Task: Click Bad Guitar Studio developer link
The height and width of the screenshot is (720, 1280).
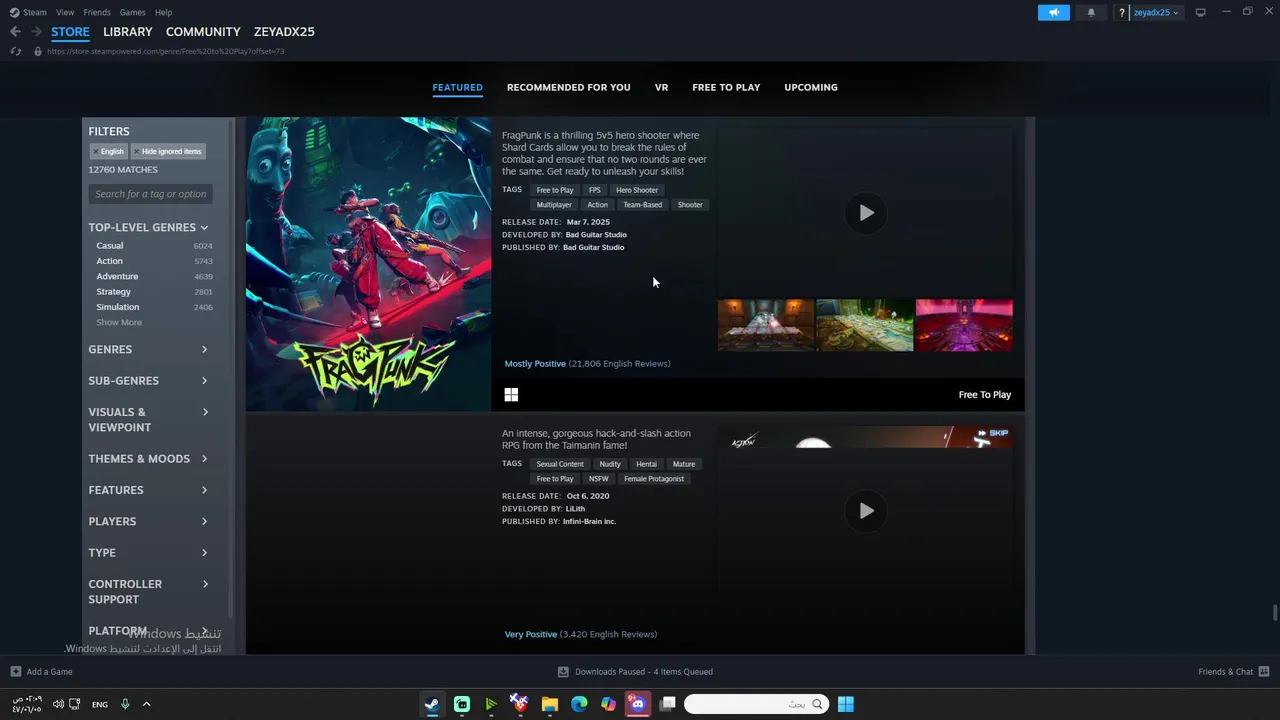Action: pyautogui.click(x=596, y=235)
